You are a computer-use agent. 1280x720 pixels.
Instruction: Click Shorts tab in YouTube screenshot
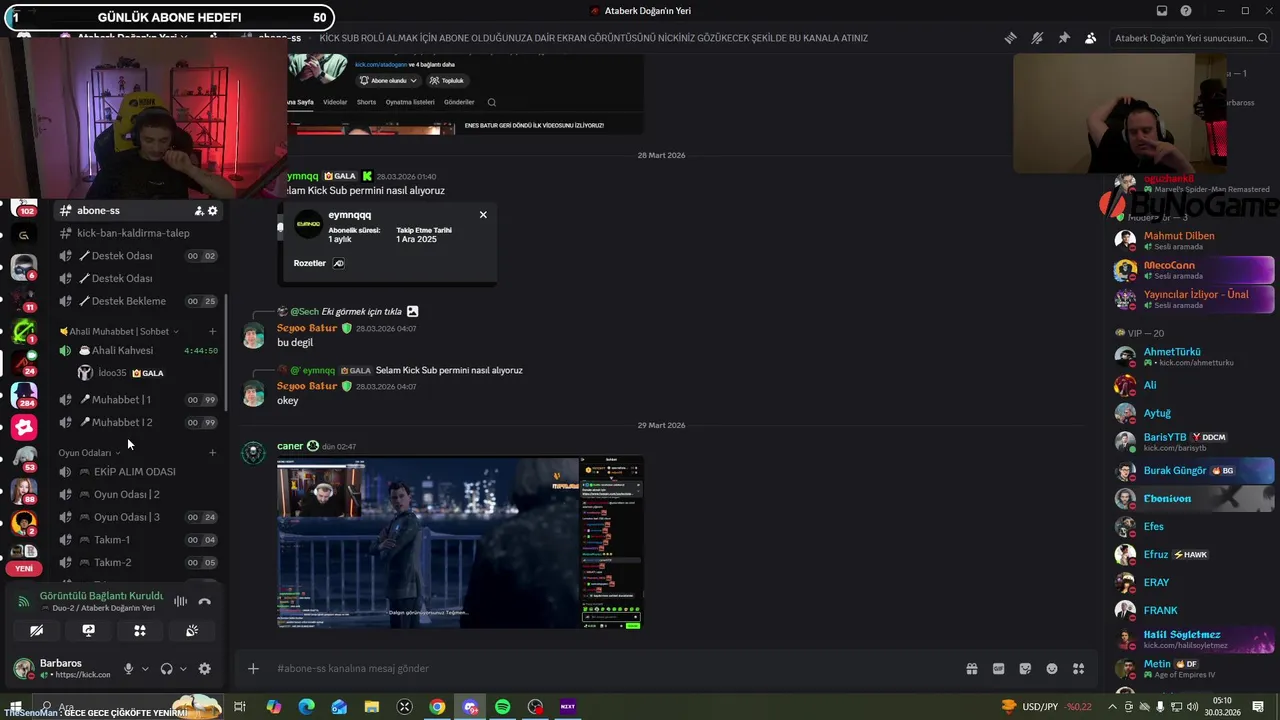366,102
